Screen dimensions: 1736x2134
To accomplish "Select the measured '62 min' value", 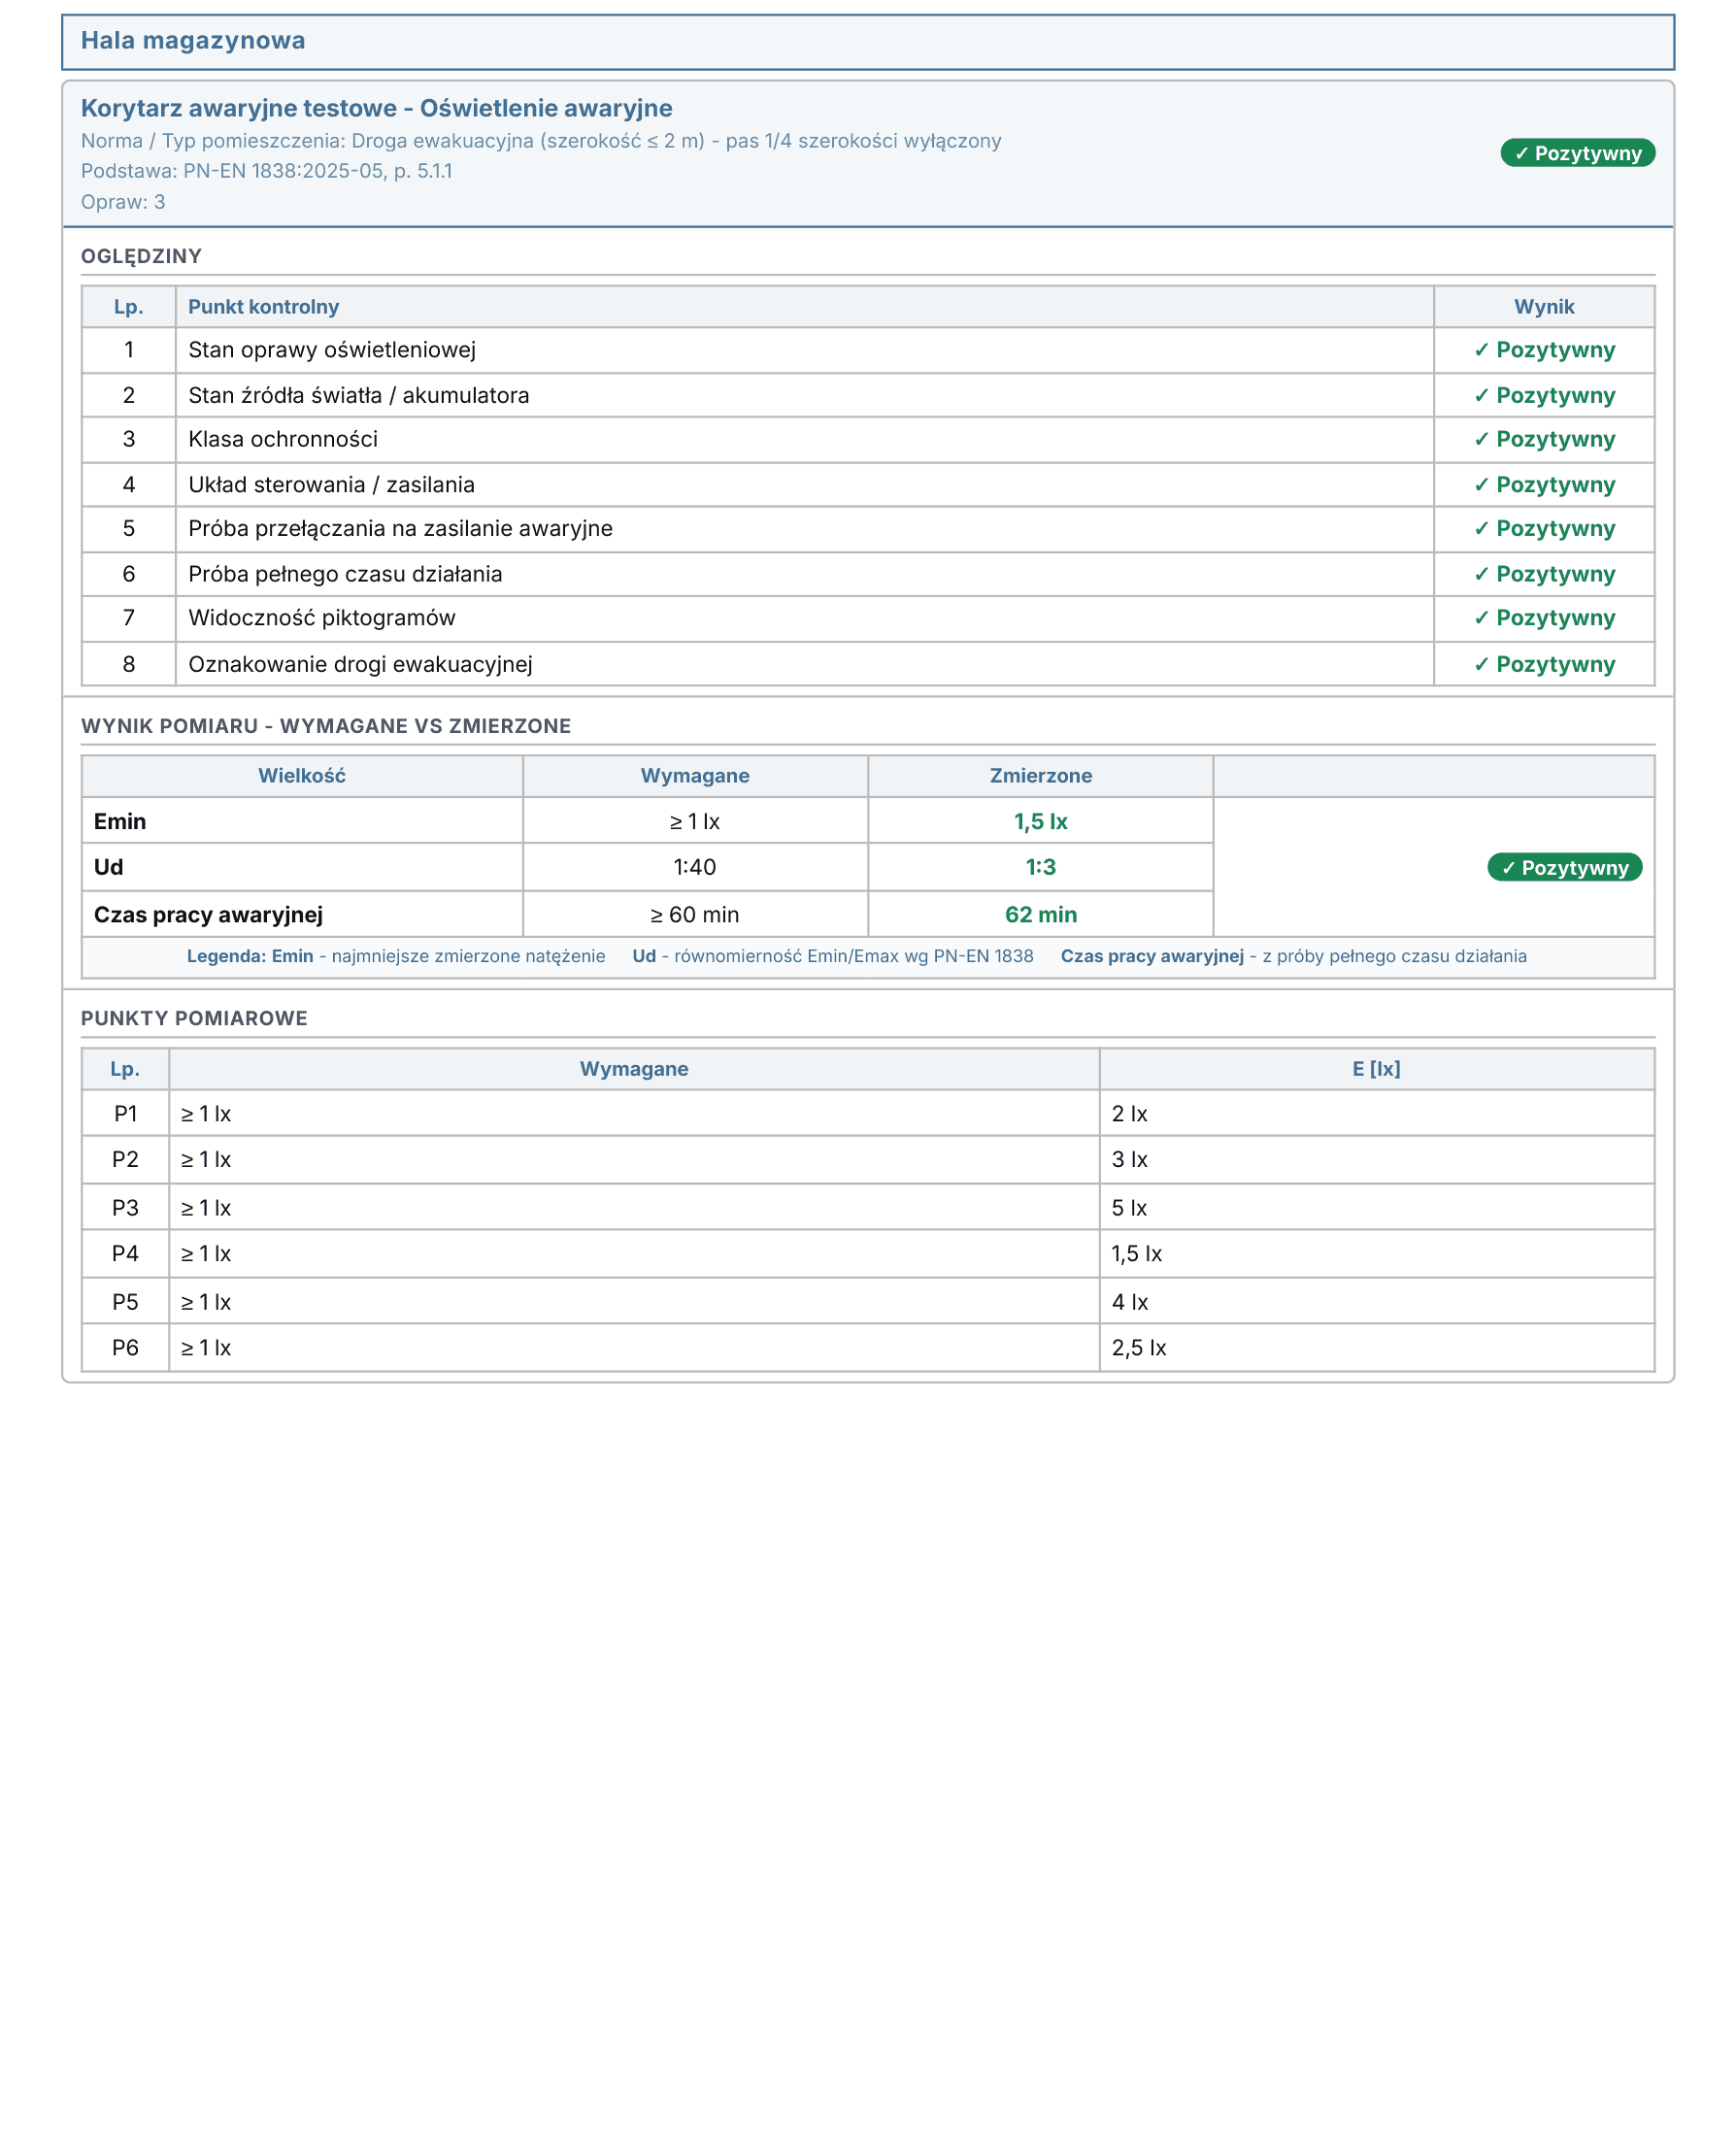I will pyautogui.click(x=1040, y=915).
